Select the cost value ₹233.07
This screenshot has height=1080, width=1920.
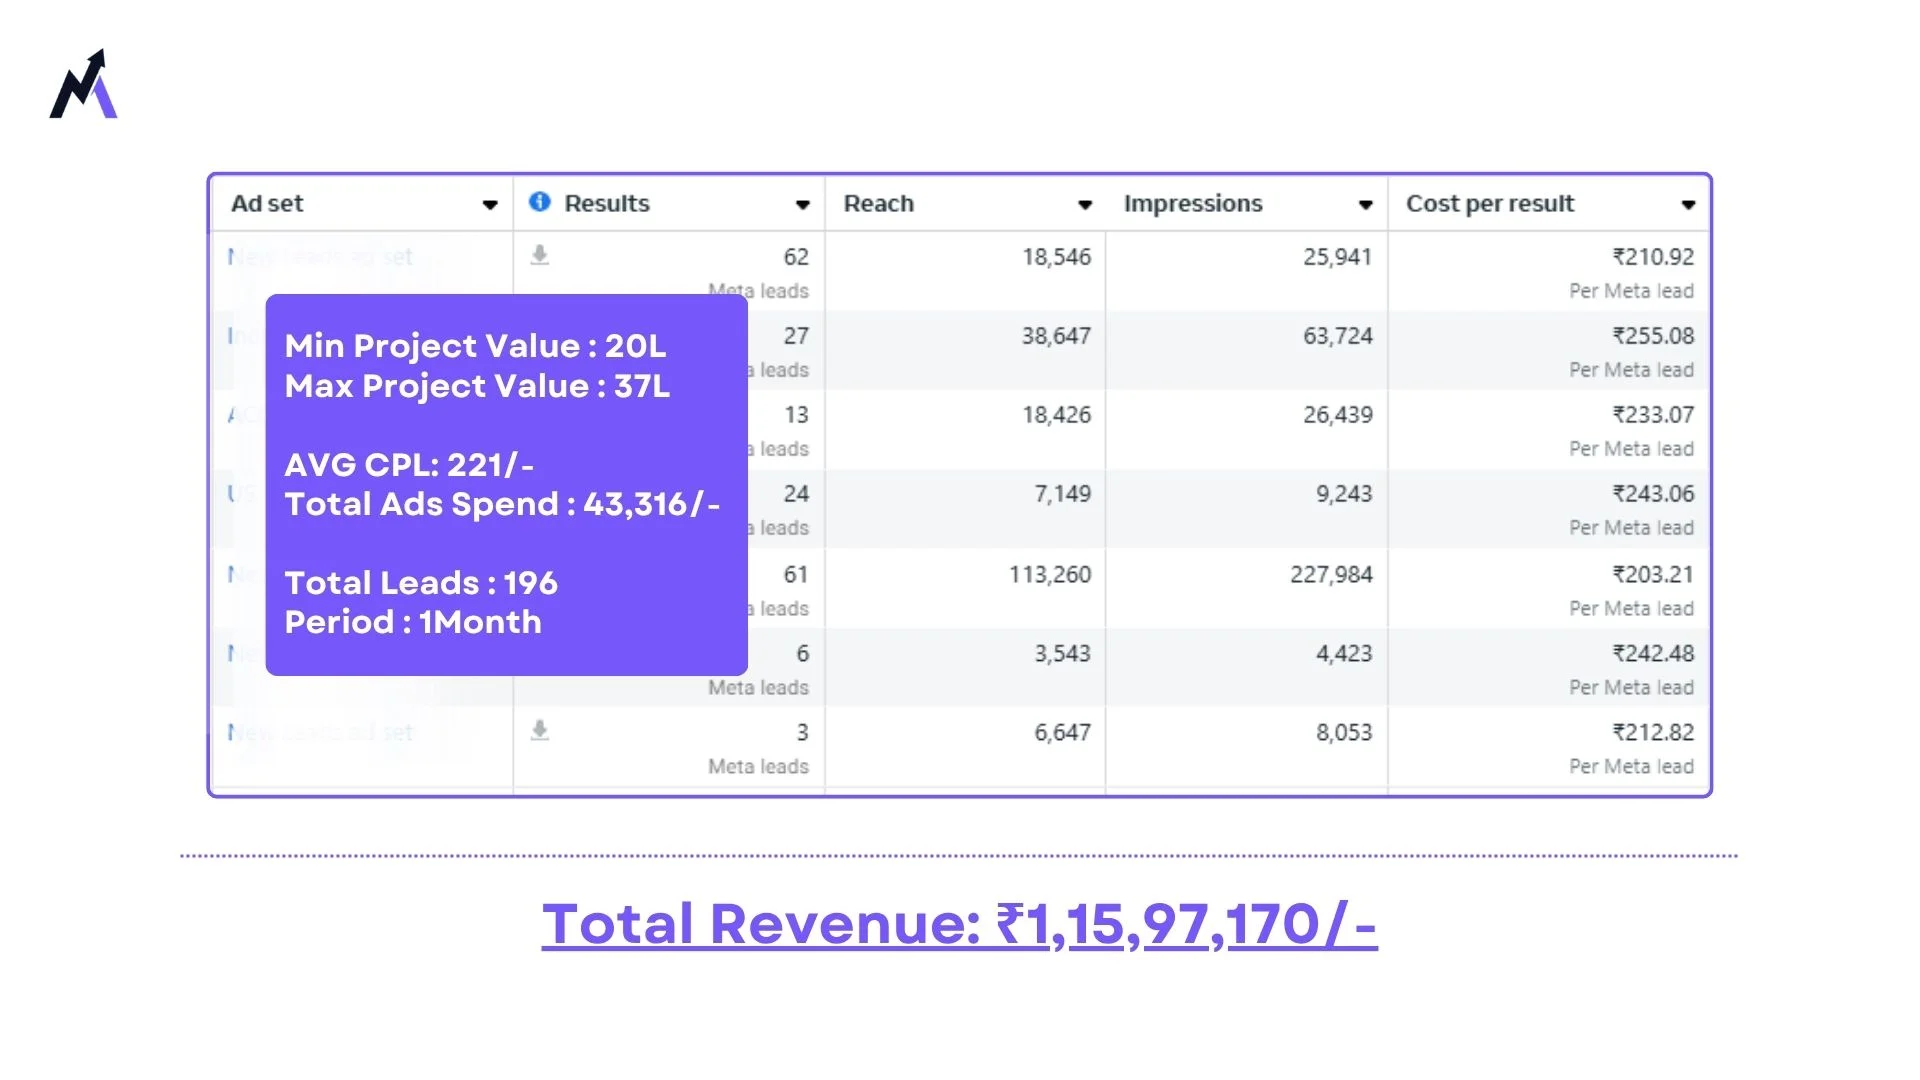tap(1653, 415)
